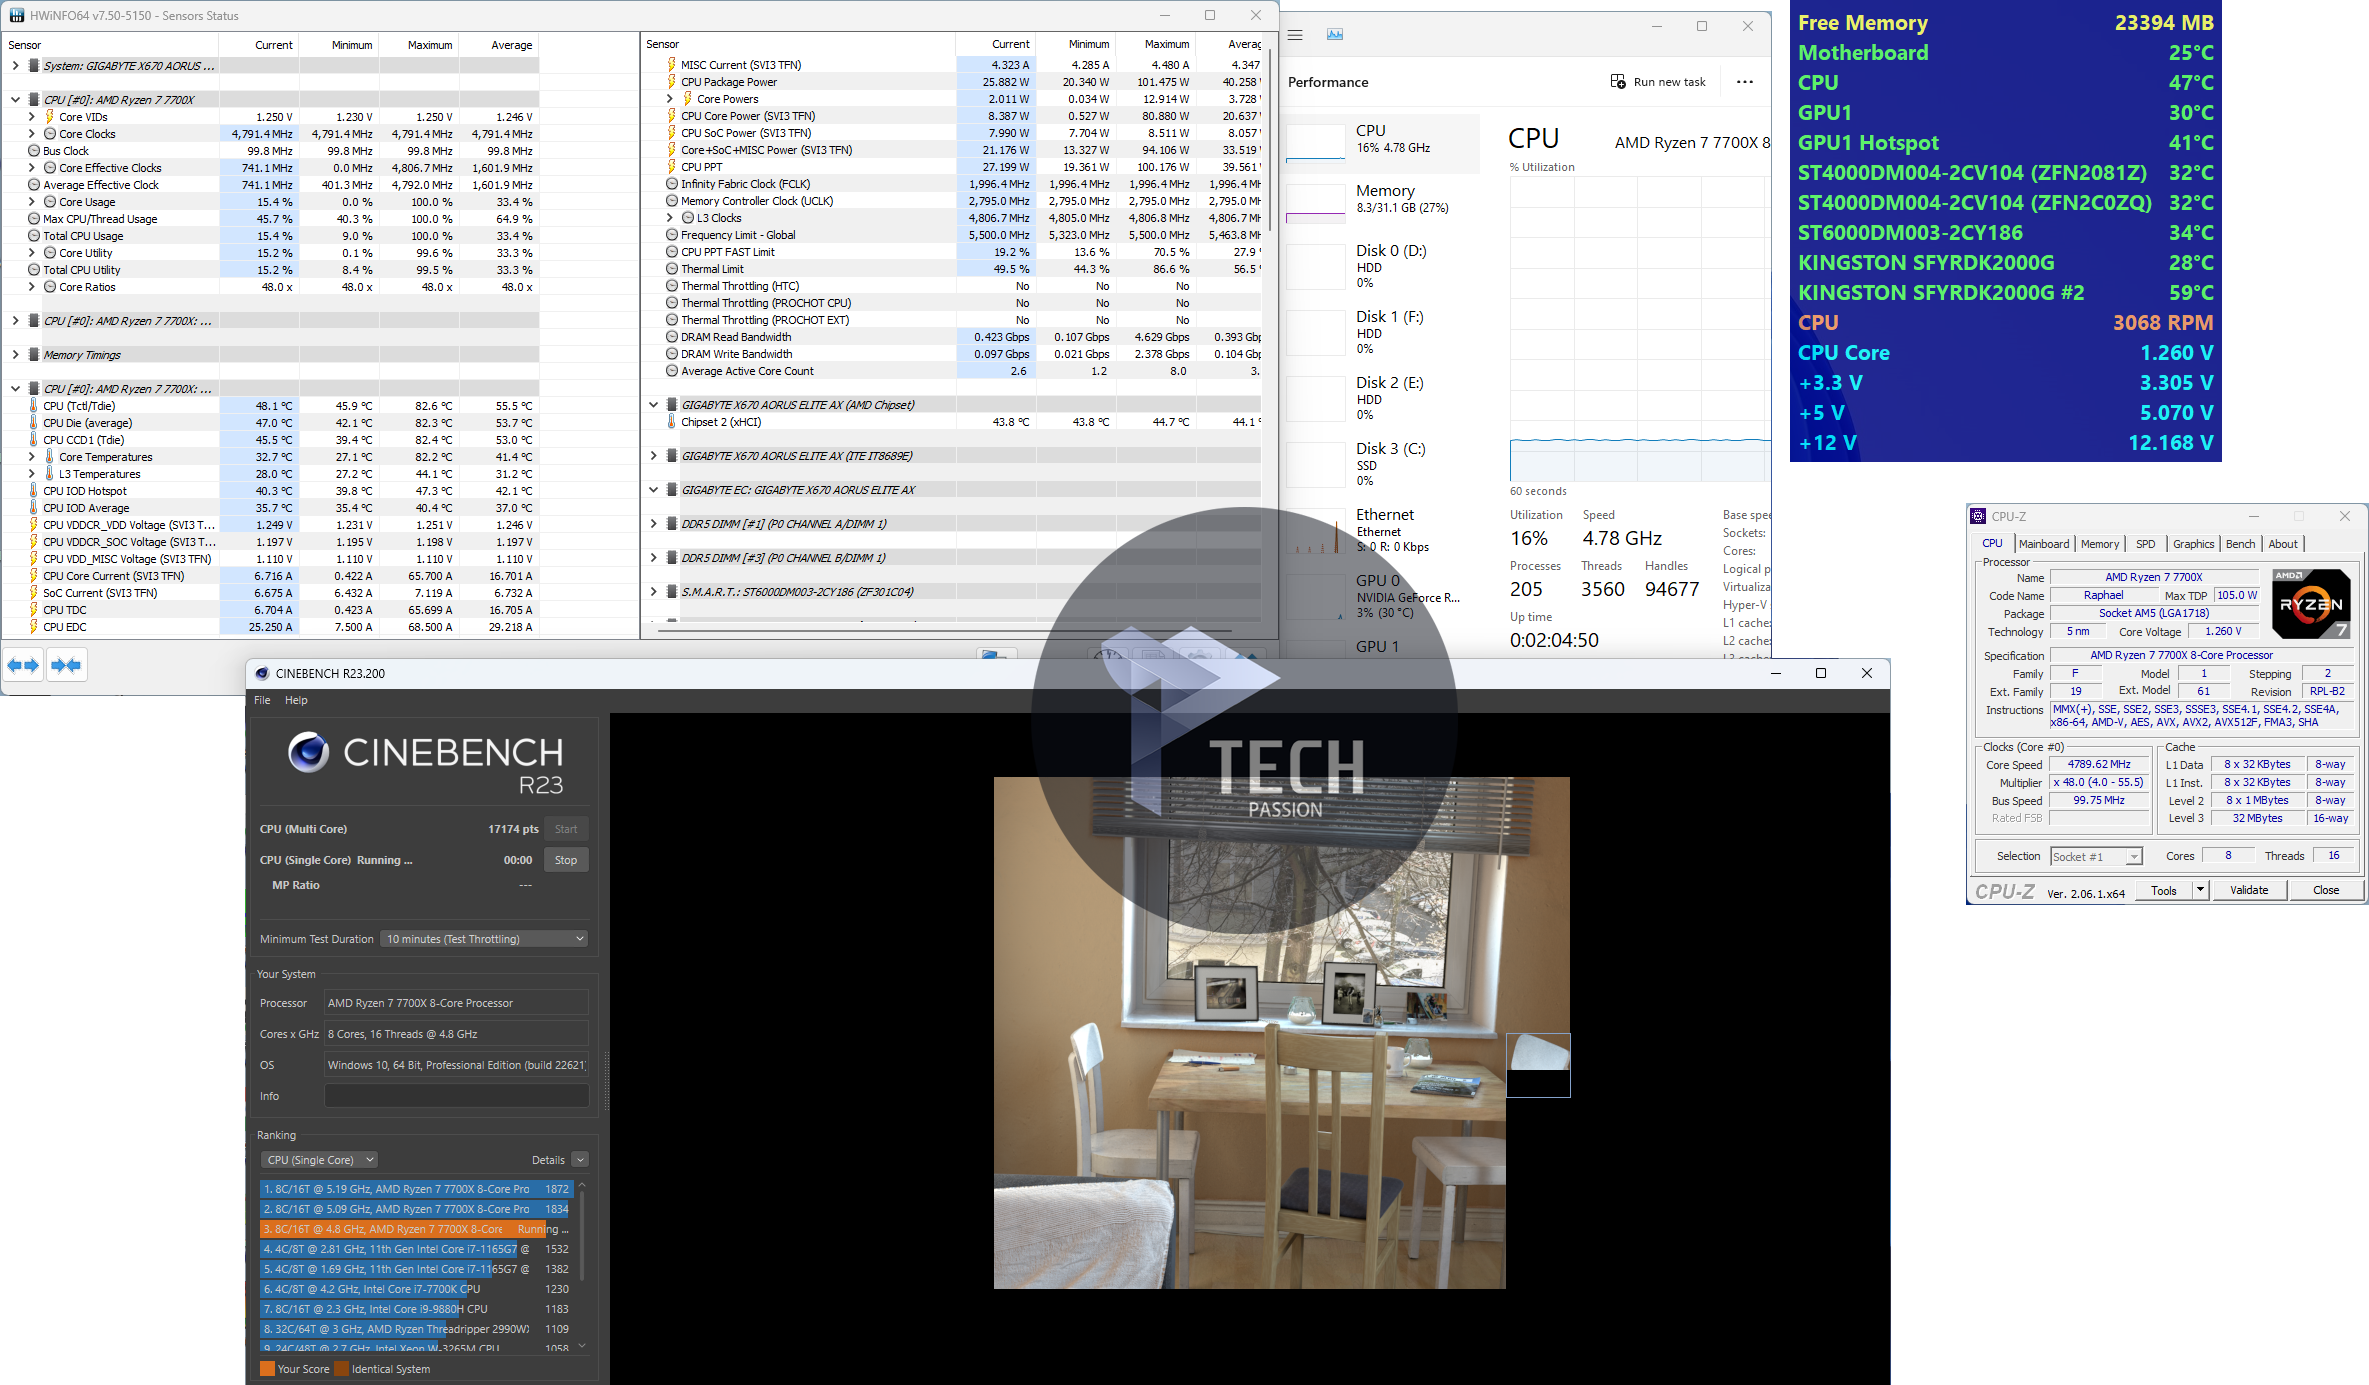Switch to the Mainboard tab in CPU-Z

2043,544
